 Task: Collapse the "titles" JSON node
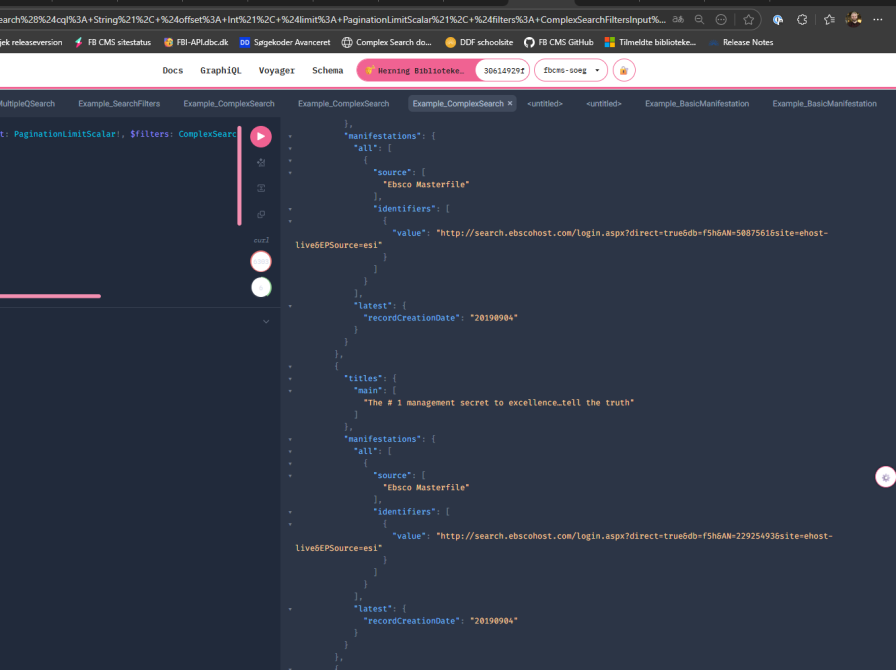click(x=290, y=378)
